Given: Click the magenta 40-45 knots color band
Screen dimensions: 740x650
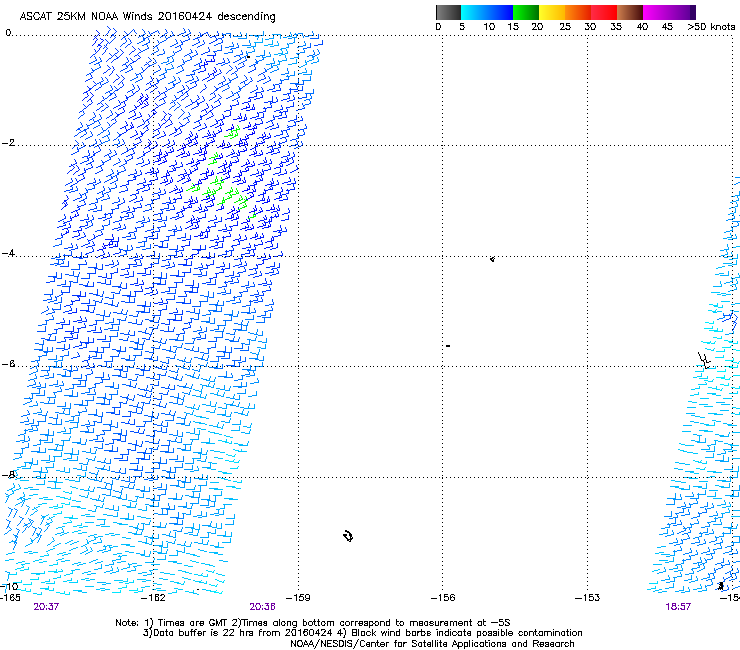Looking at the screenshot, I should tap(656, 12).
